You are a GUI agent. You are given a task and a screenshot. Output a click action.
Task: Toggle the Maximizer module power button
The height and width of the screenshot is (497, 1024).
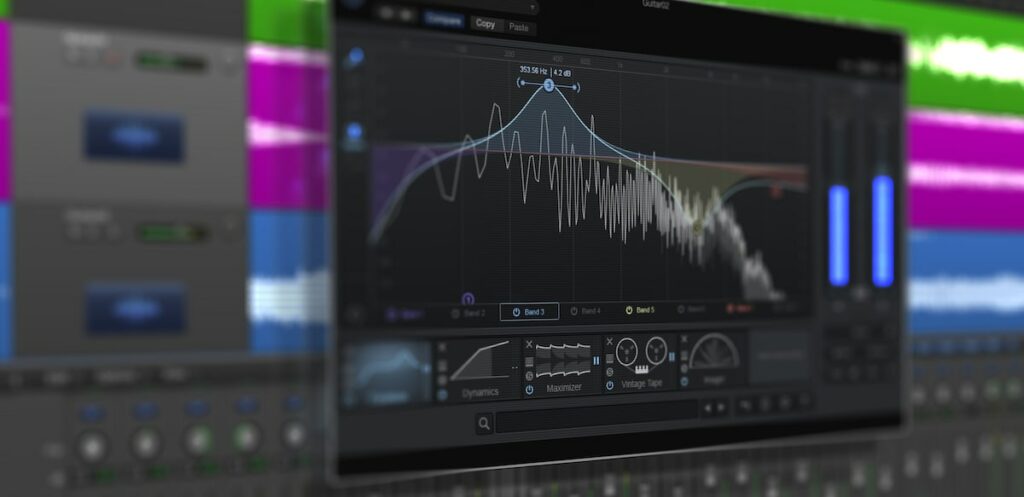528,388
